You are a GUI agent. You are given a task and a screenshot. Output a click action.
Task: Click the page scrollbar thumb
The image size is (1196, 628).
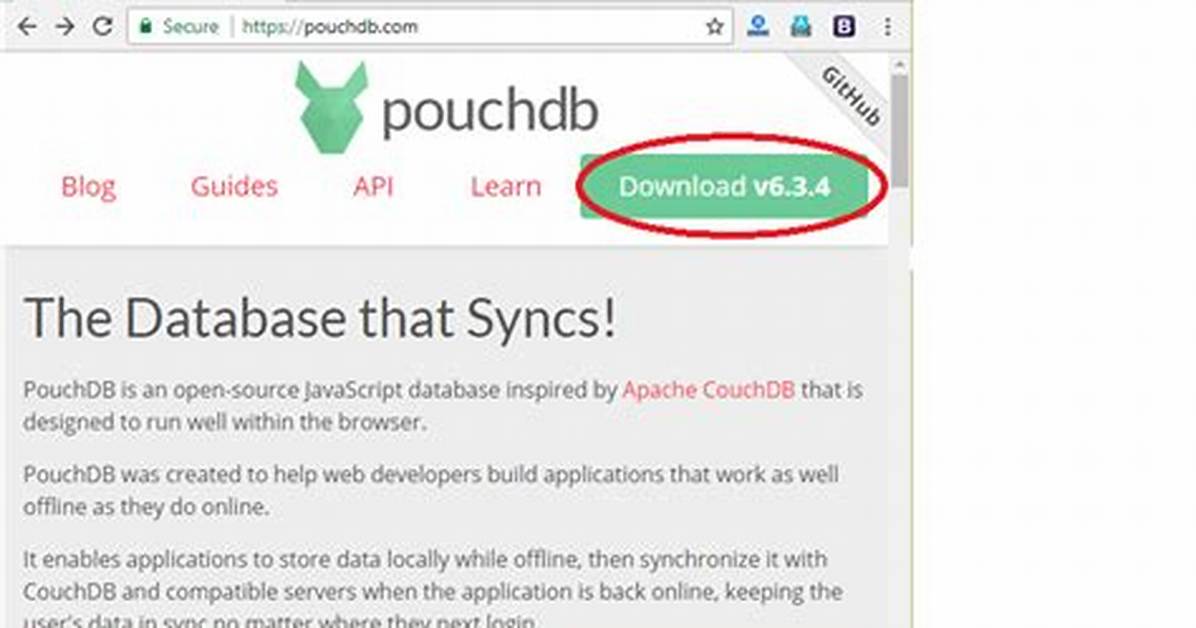tap(899, 130)
